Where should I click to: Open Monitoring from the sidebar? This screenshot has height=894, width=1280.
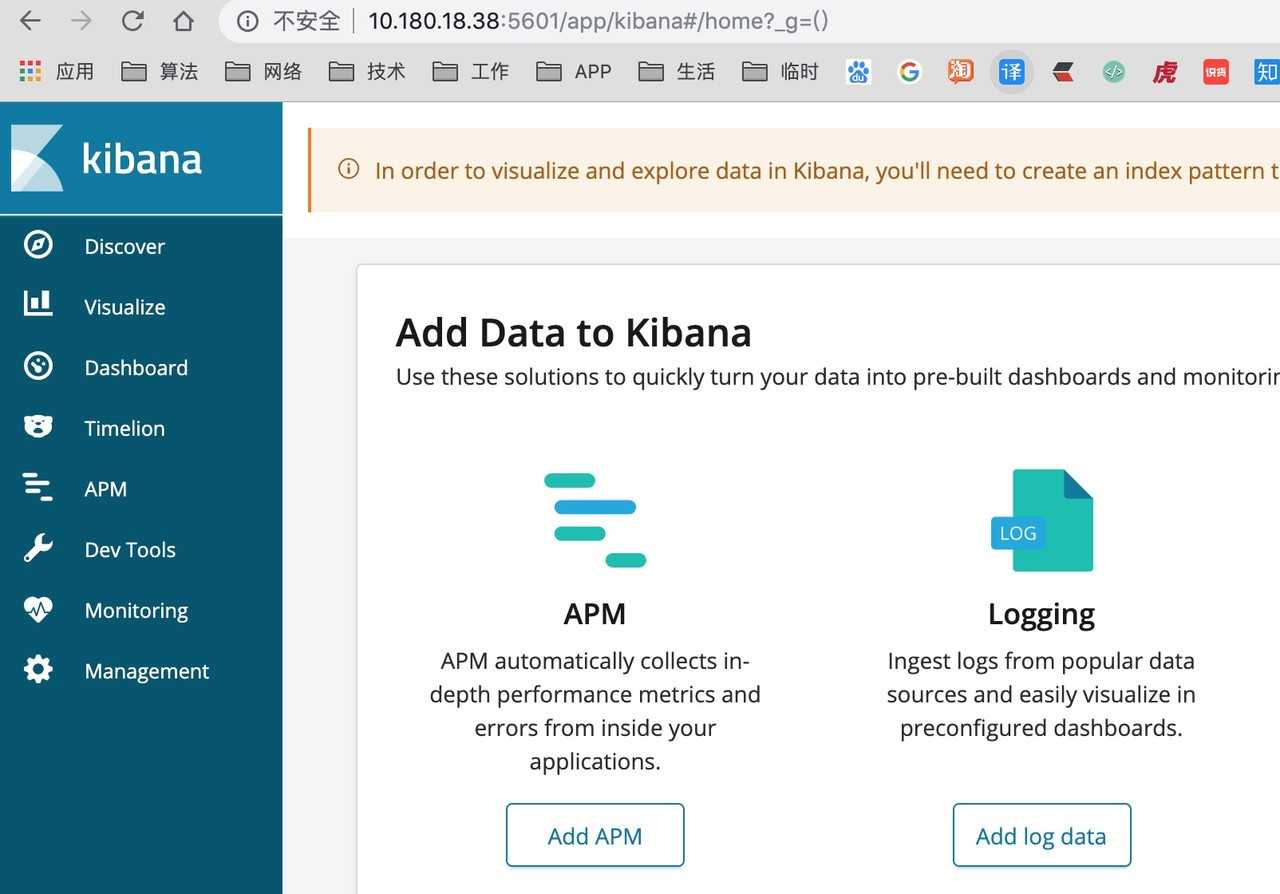tap(136, 610)
